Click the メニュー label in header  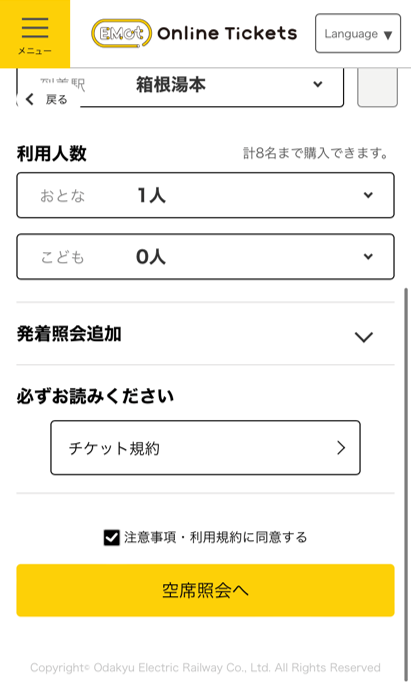[x=35, y=51]
